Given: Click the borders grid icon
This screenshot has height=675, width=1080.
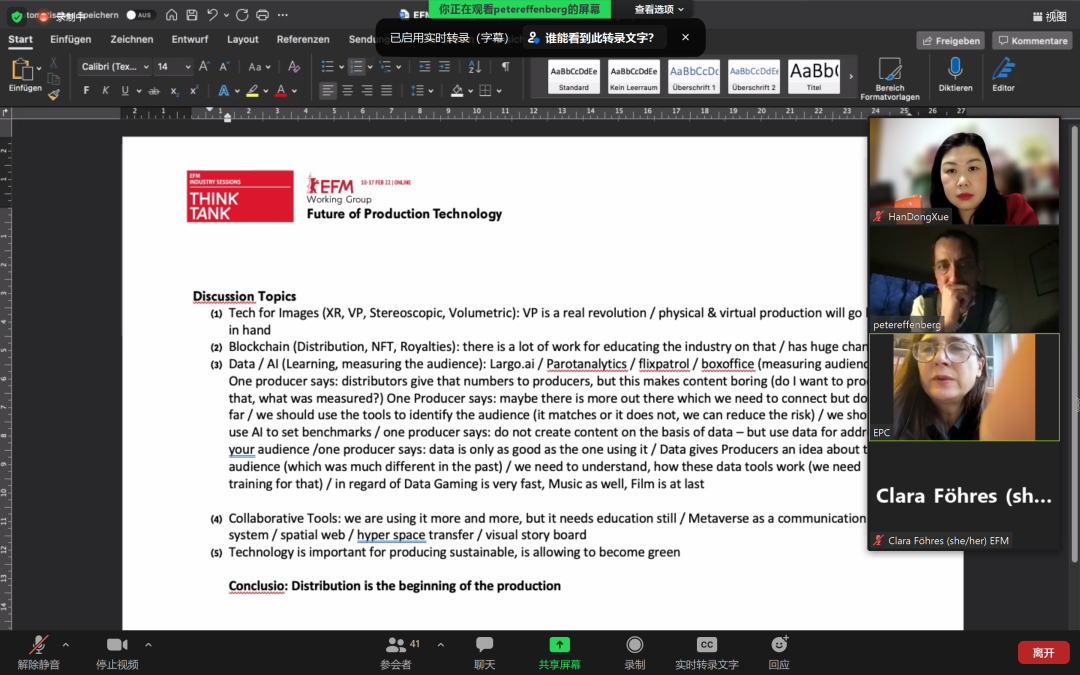Looking at the screenshot, I should 485,90.
